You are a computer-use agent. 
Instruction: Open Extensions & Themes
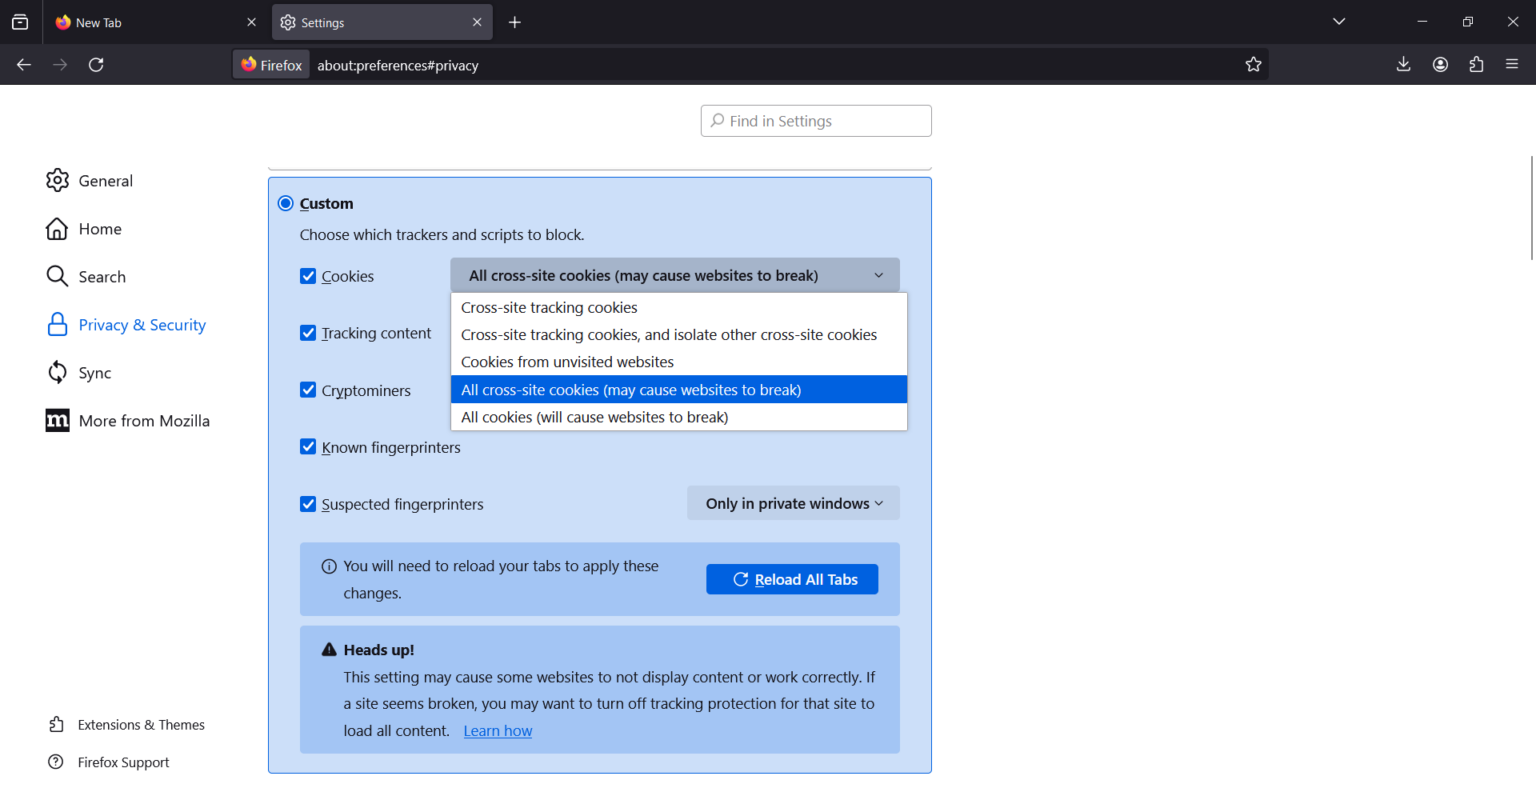click(x=140, y=724)
